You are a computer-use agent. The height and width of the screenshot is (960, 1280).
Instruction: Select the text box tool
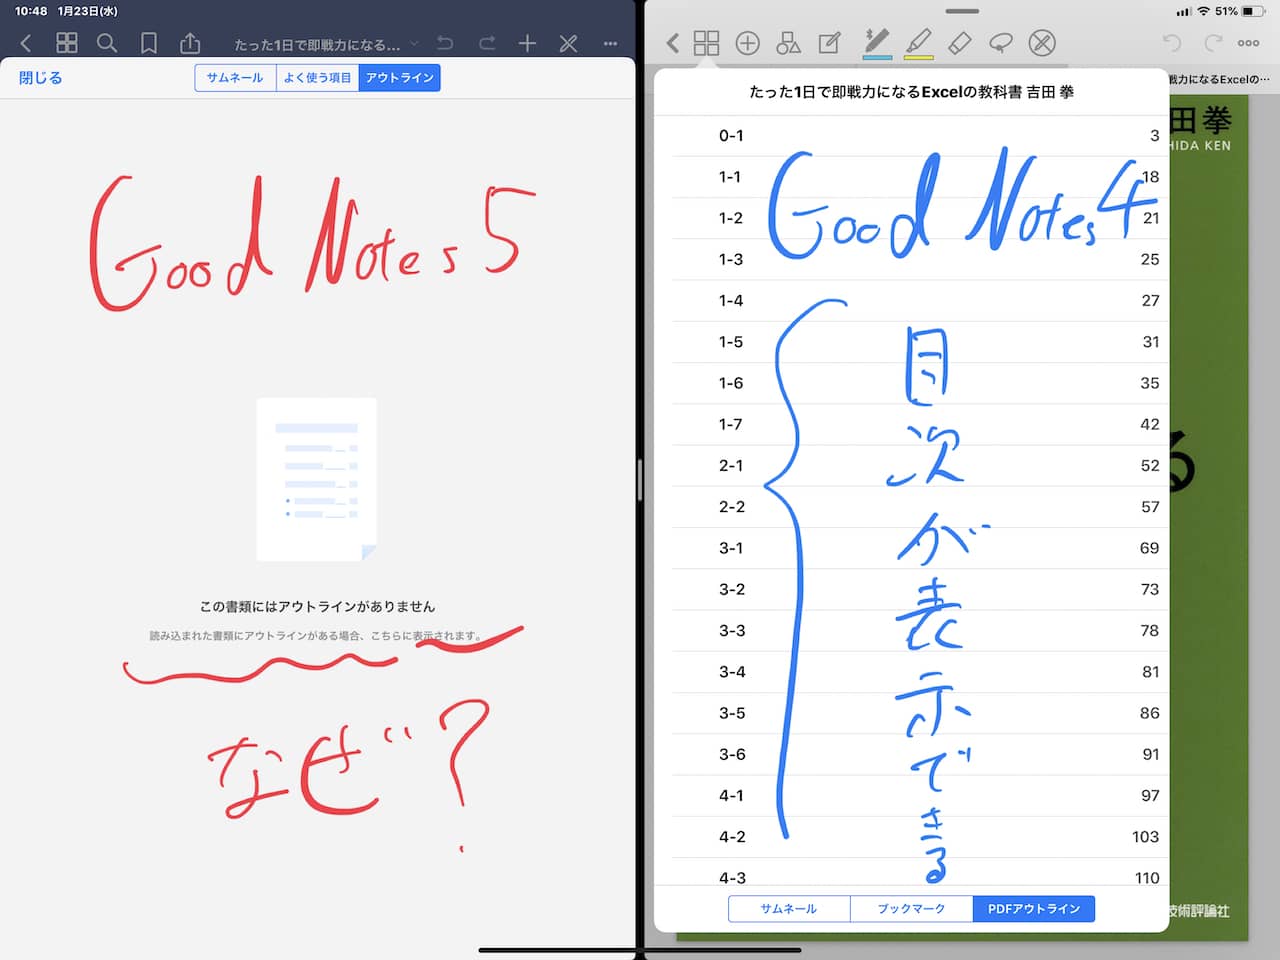[x=830, y=43]
